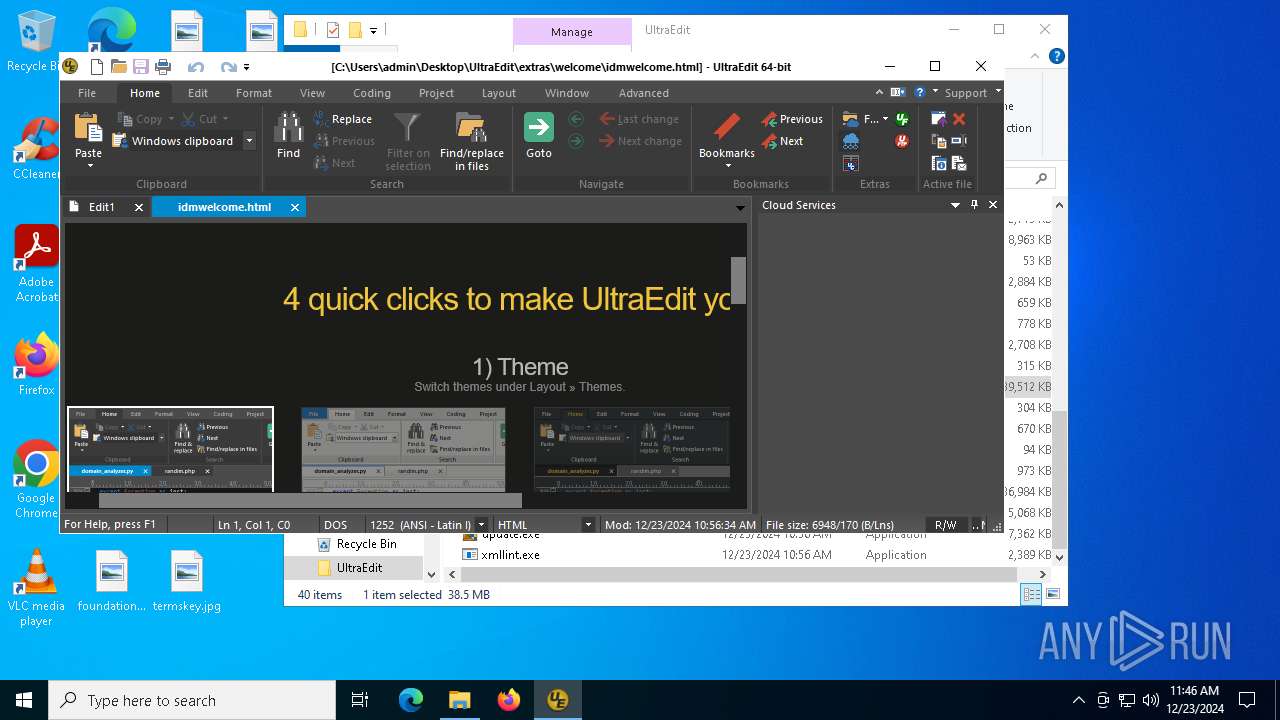Viewport: 1280px width, 720px height.
Task: Switch to the Coding ribbon tab
Action: (371, 93)
